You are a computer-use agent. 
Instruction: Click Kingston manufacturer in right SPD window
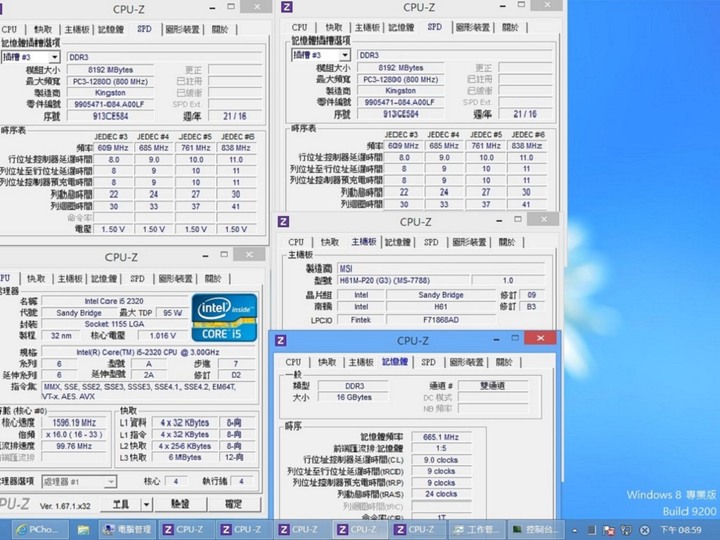[x=401, y=91]
